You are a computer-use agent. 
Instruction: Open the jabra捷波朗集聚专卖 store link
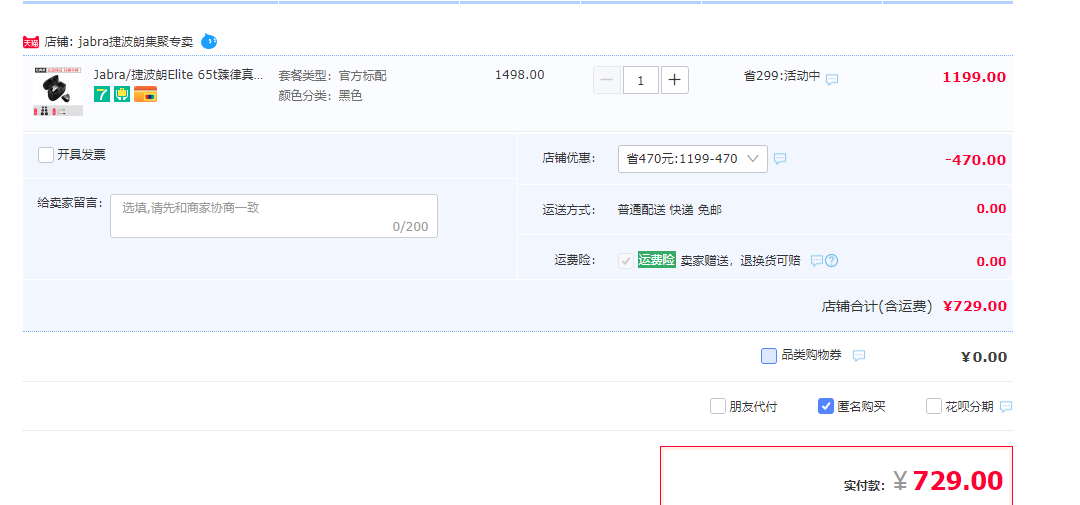136,42
